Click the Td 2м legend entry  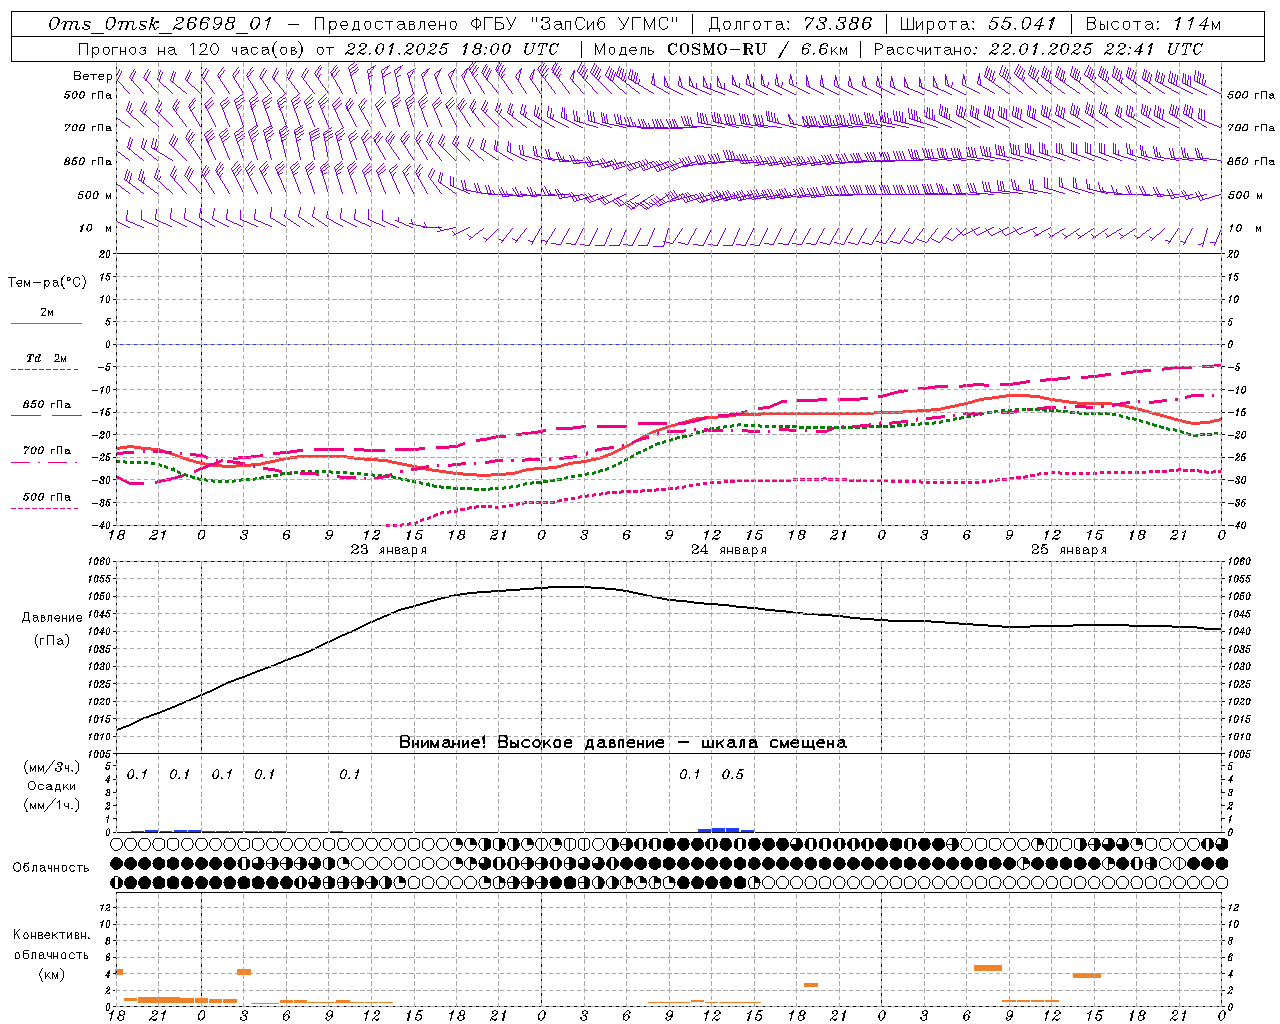(47, 358)
